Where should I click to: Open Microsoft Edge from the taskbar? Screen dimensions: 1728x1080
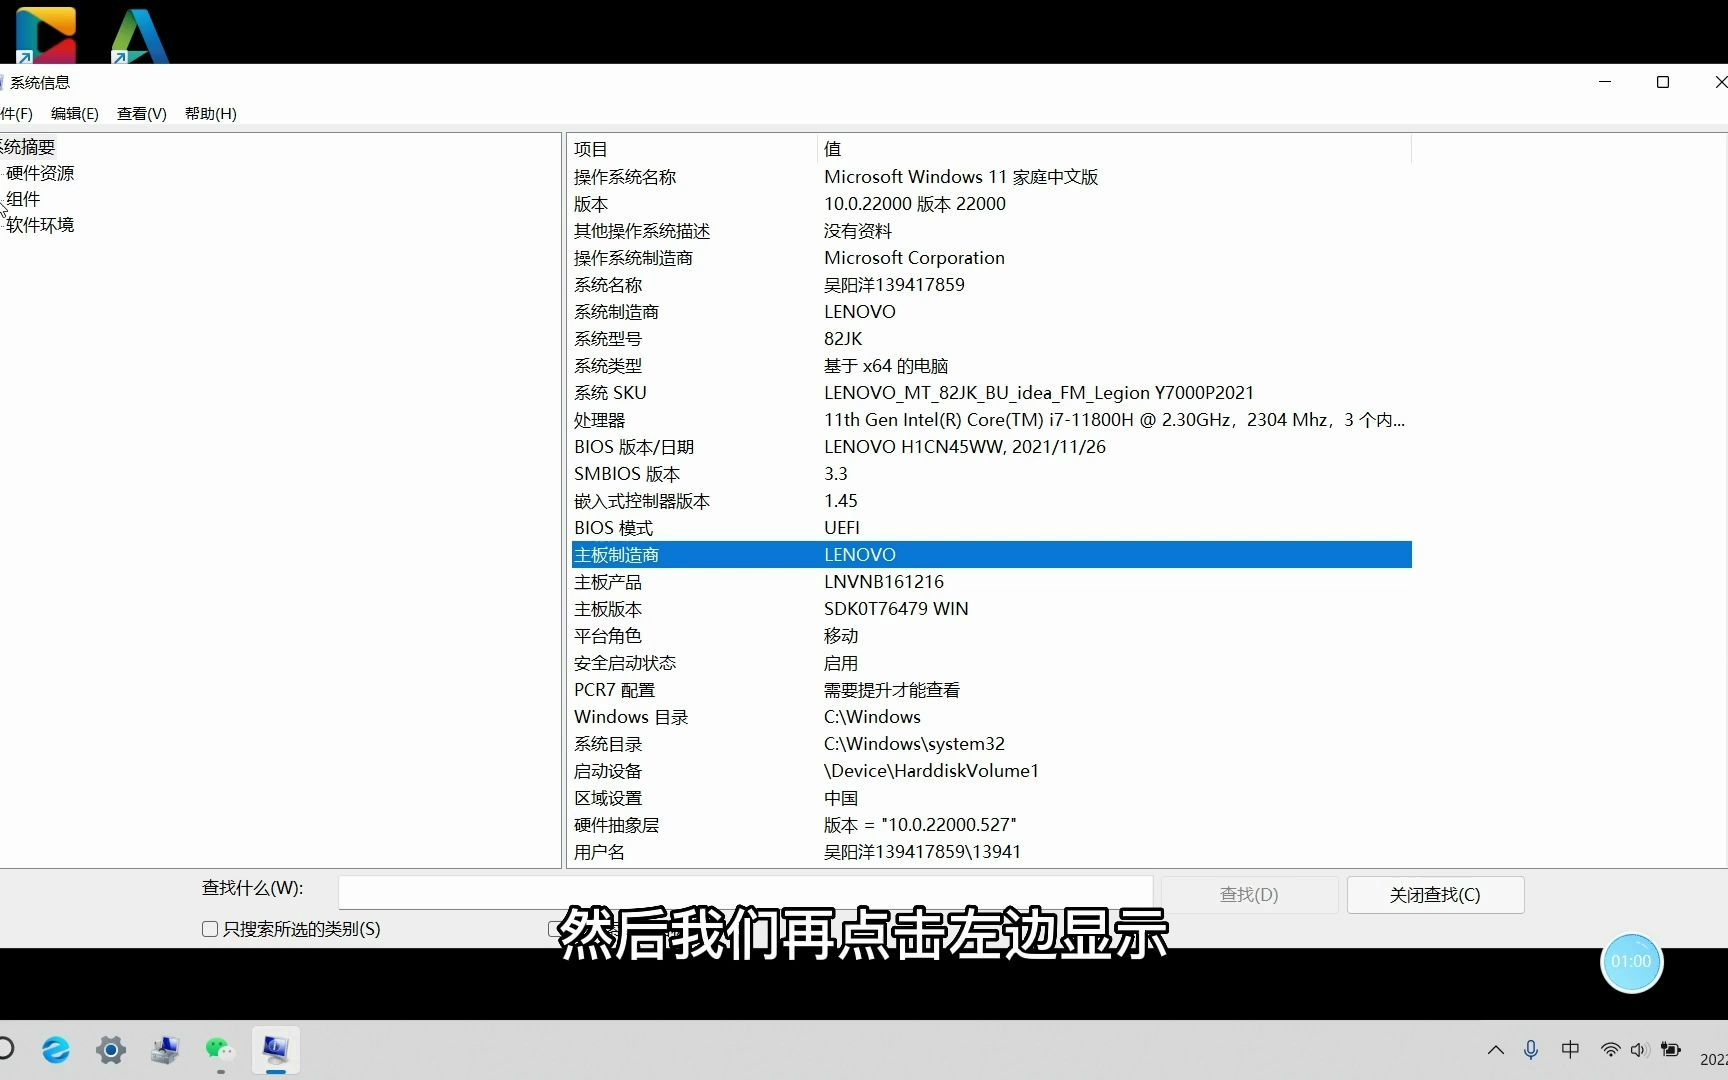click(56, 1049)
